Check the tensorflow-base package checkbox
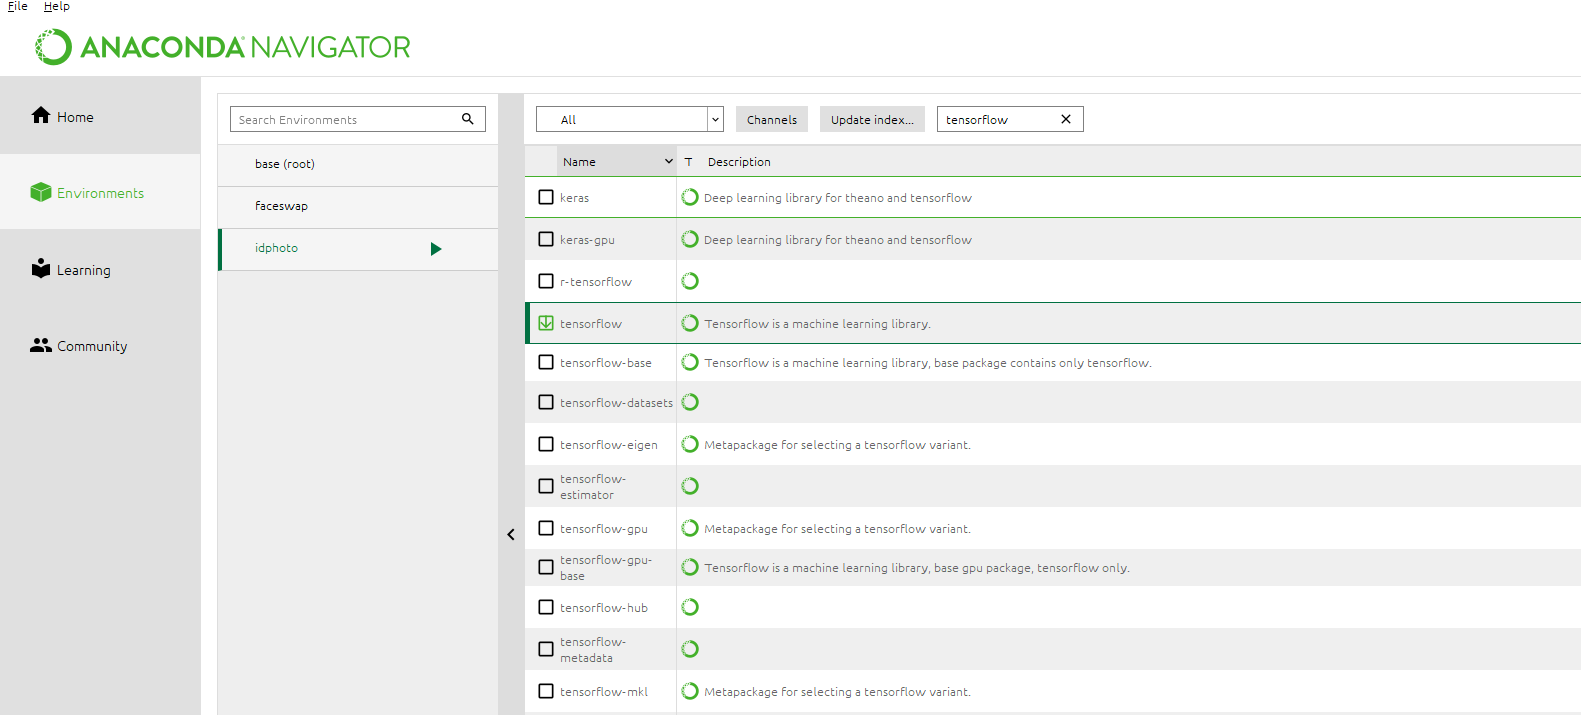The width and height of the screenshot is (1581, 715). pos(546,362)
